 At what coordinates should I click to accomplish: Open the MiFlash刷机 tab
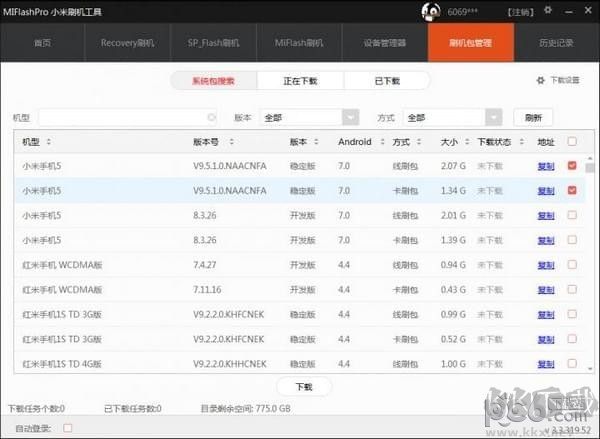299,43
